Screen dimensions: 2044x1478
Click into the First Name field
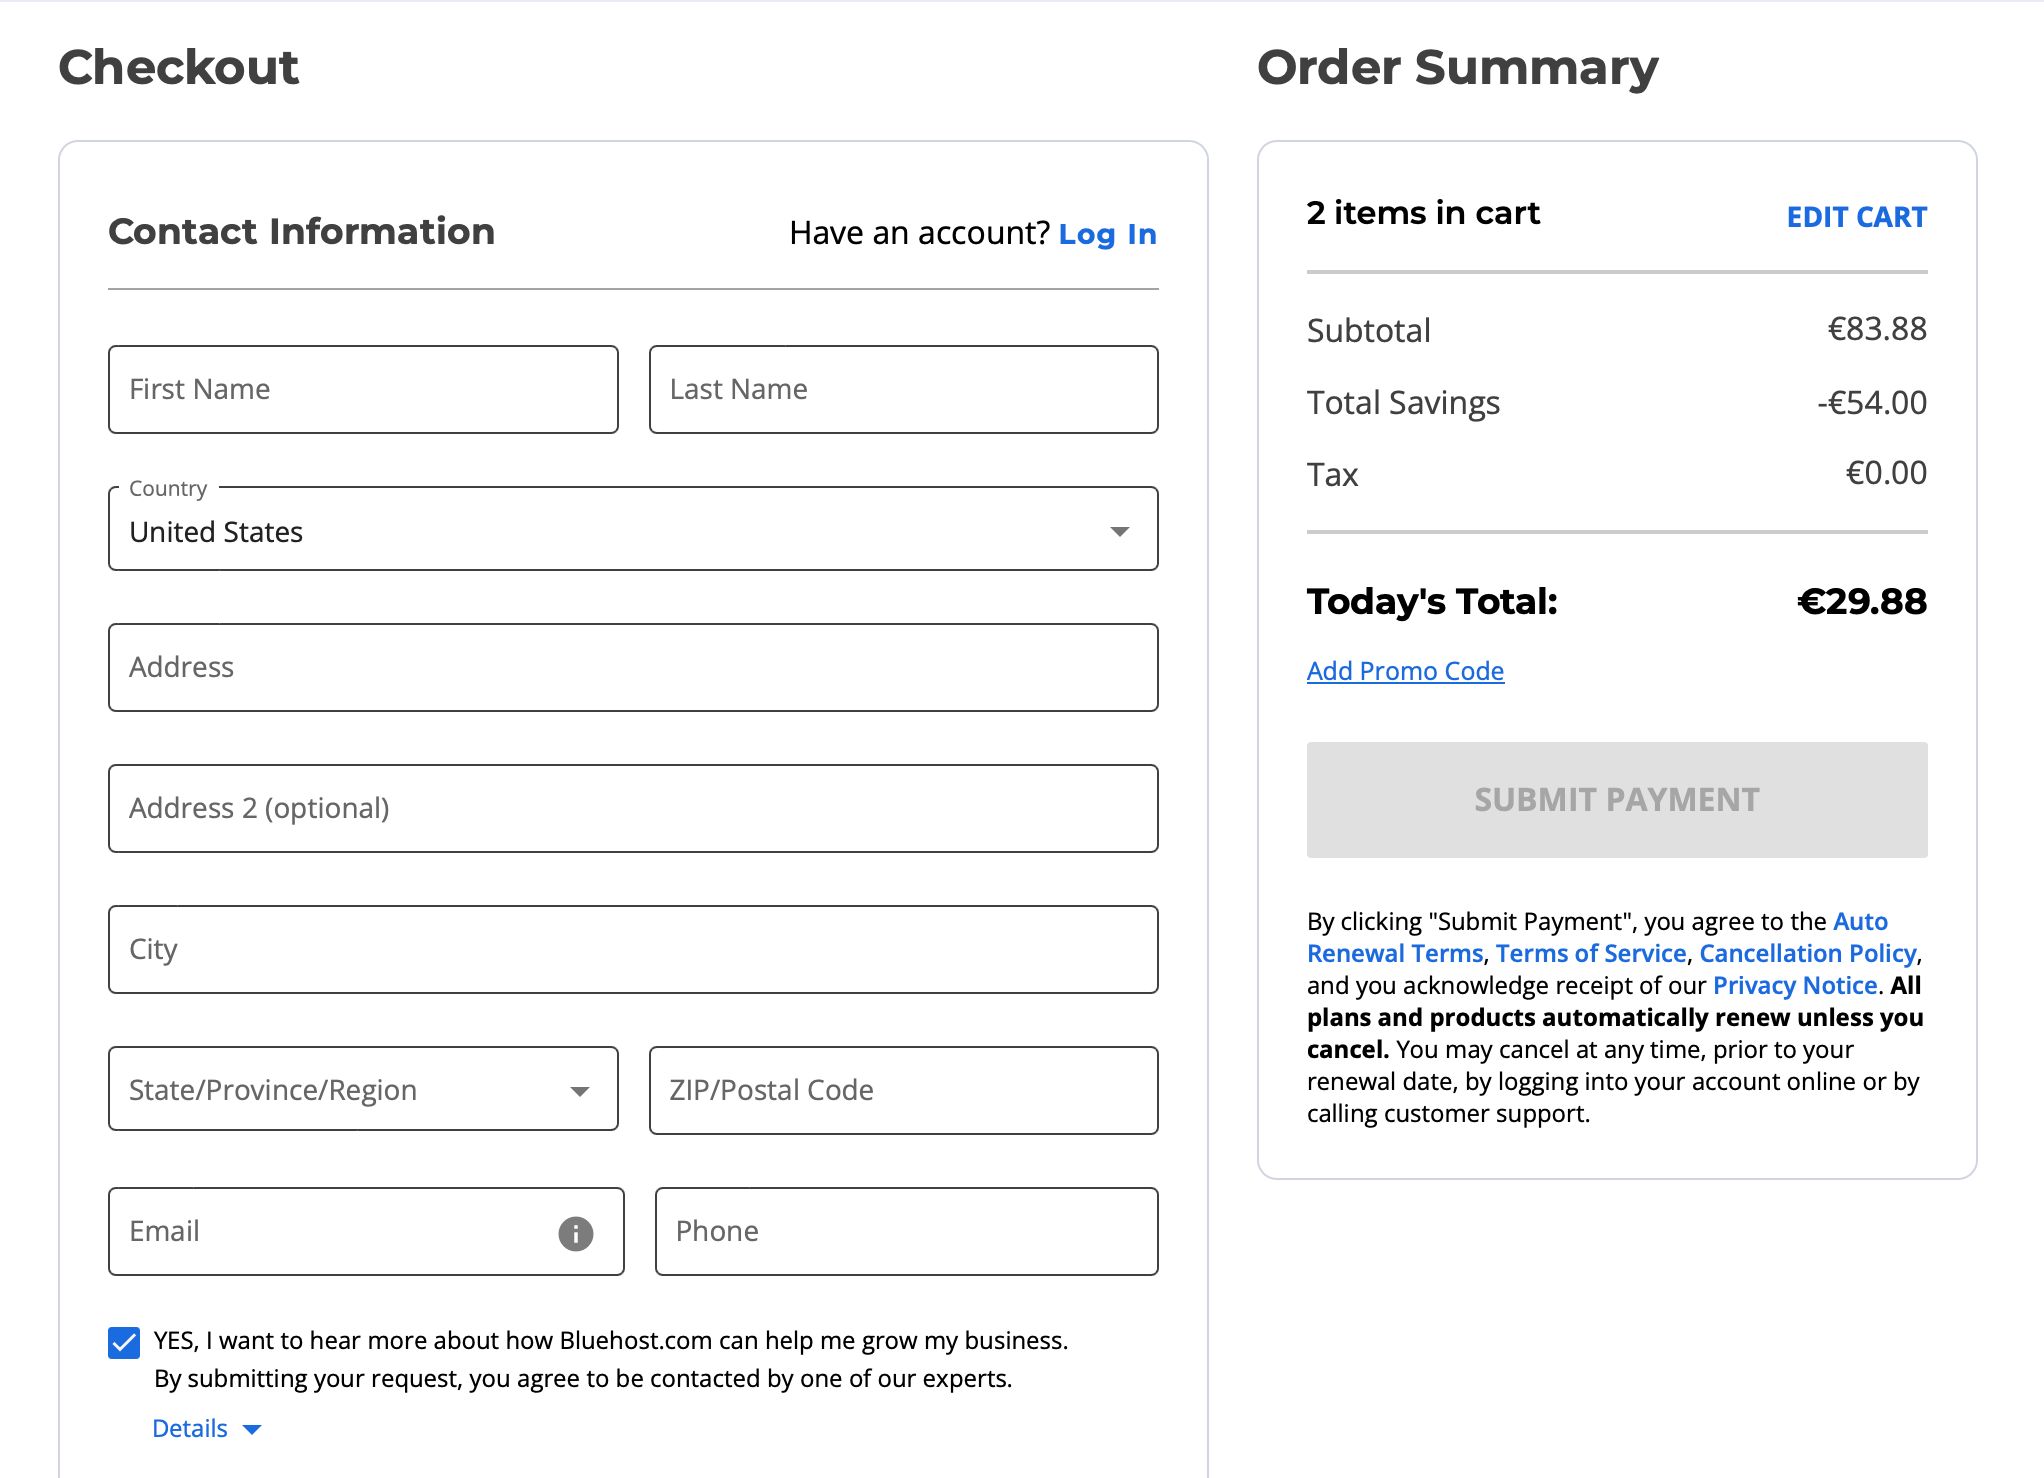pos(363,389)
